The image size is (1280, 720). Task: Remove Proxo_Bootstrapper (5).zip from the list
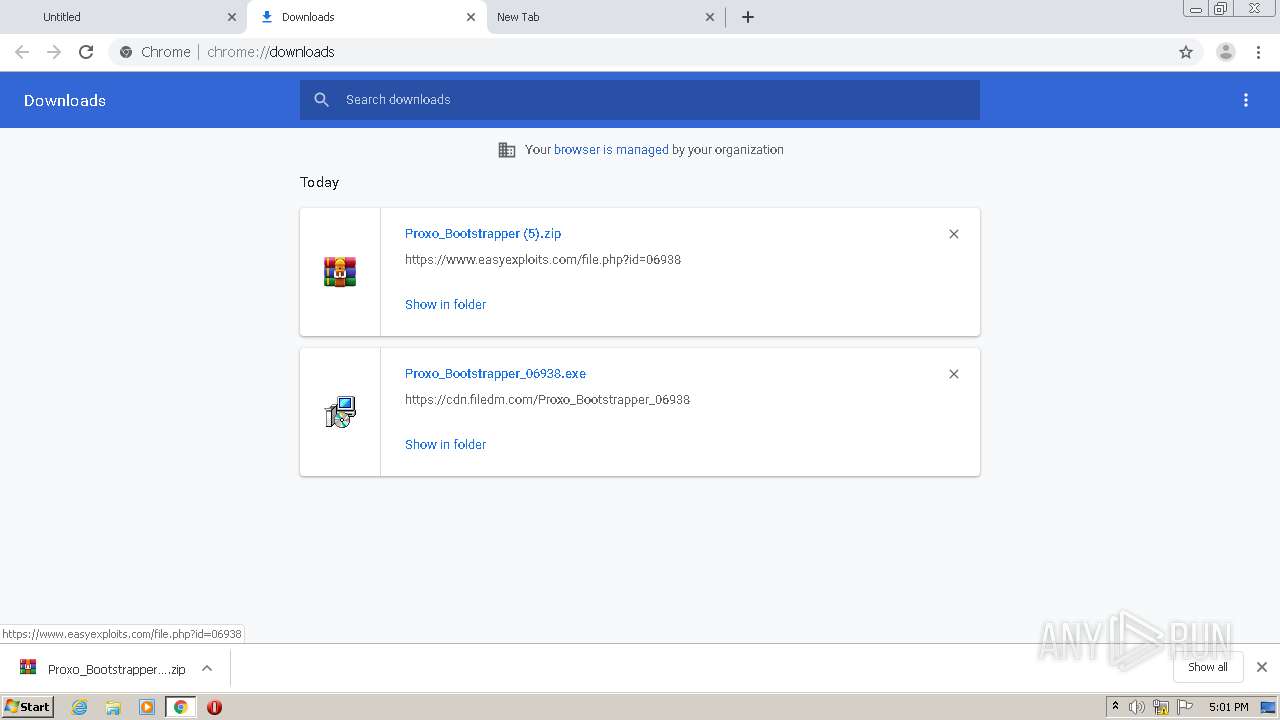(954, 234)
